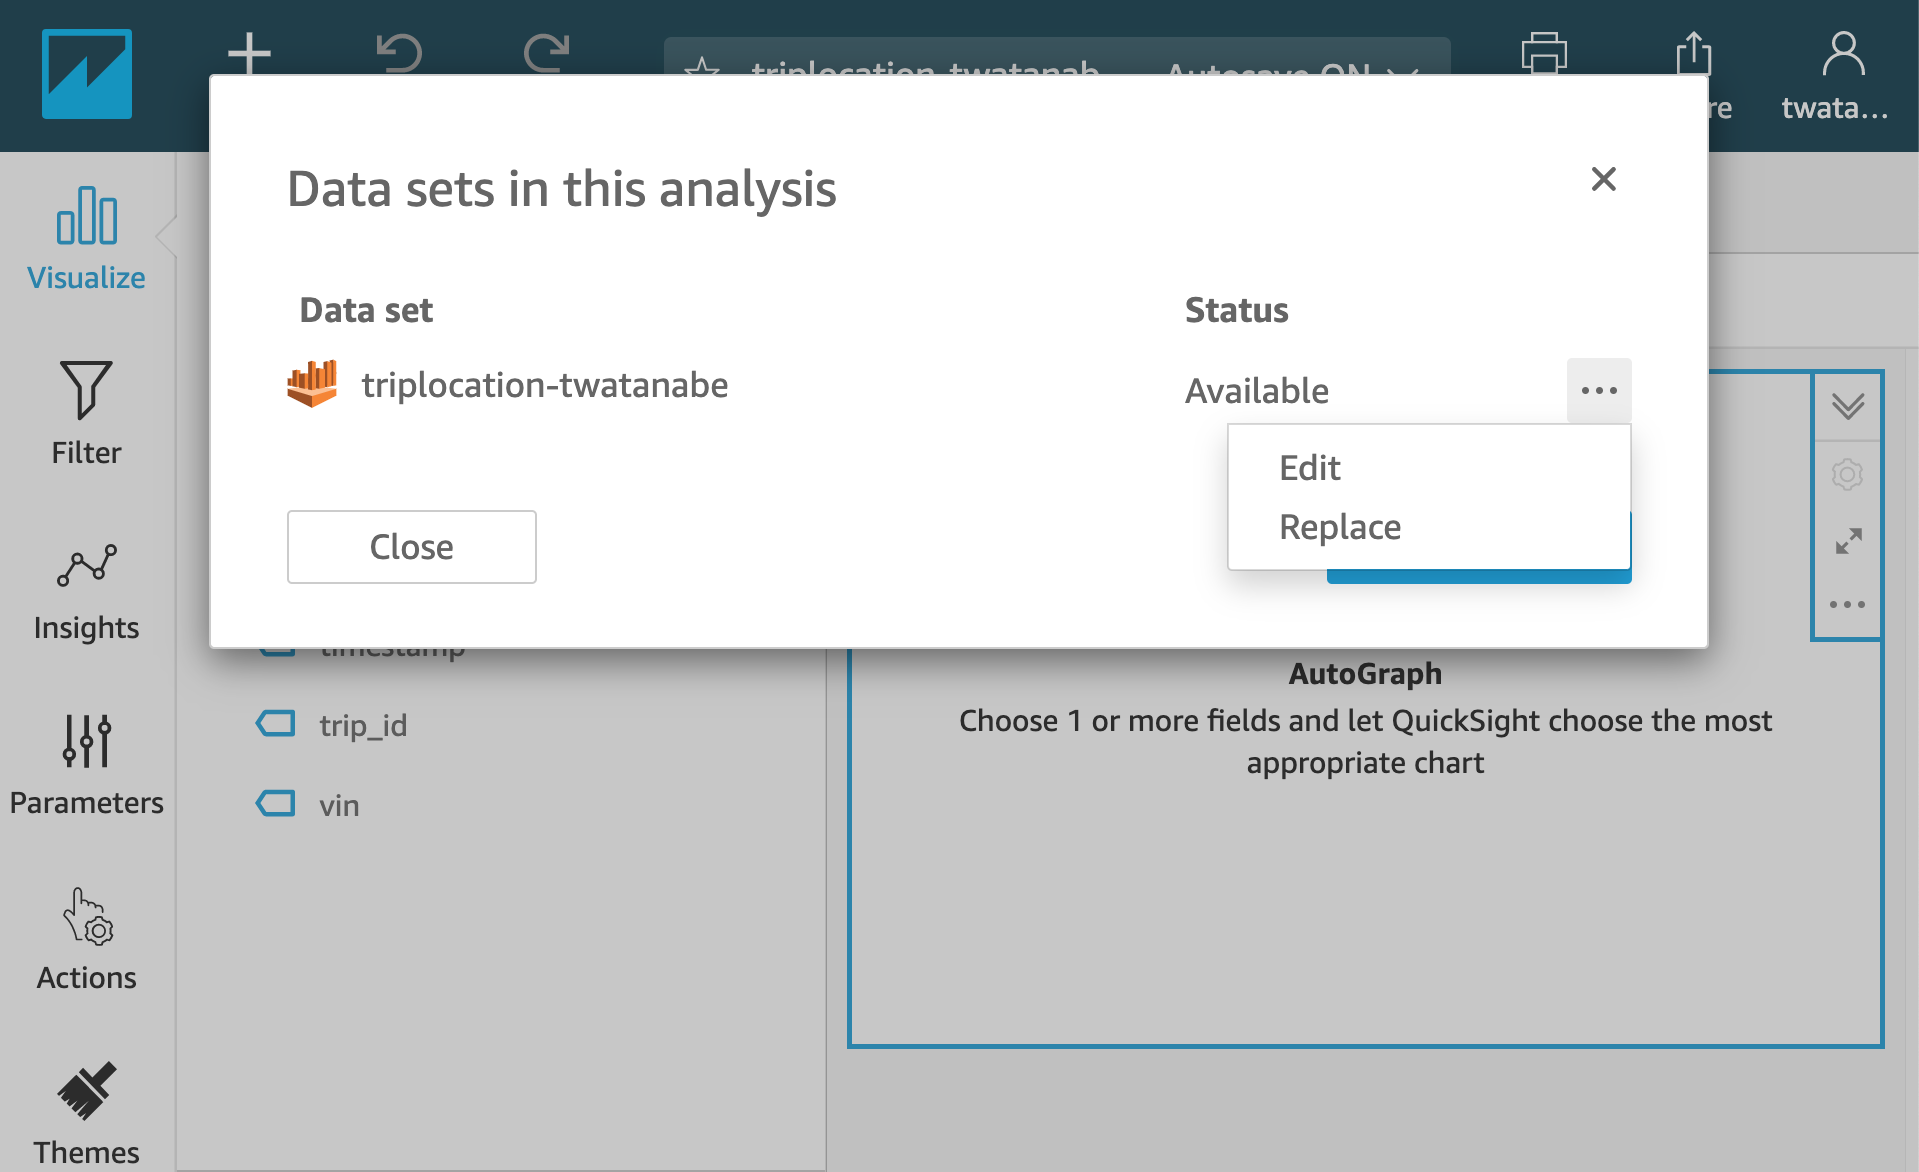The width and height of the screenshot is (1919, 1172).
Task: Open the Insights pane
Action: click(87, 592)
